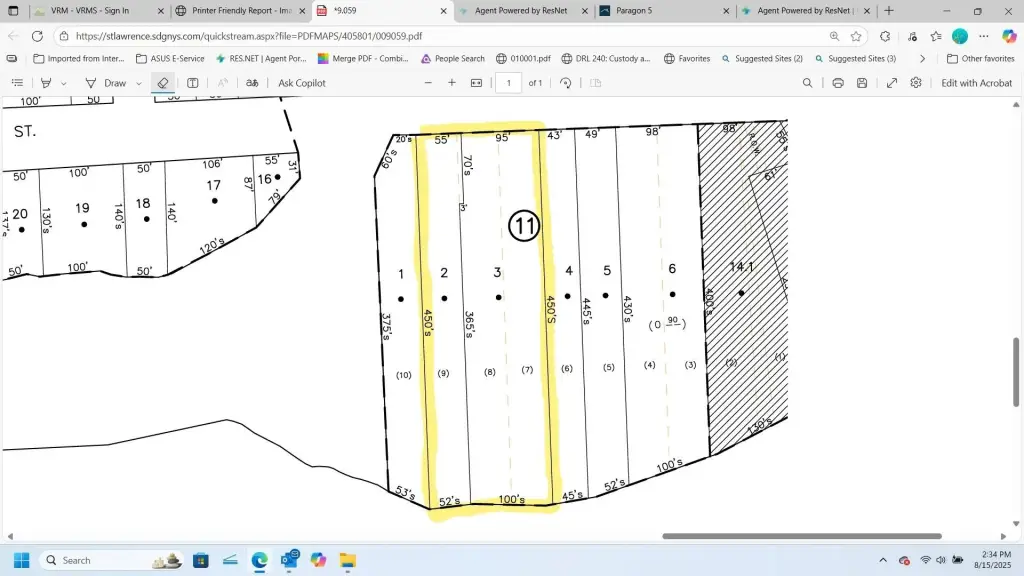1024x576 pixels.
Task: Toggle fit to width page view
Action: pyautogui.click(x=476, y=83)
